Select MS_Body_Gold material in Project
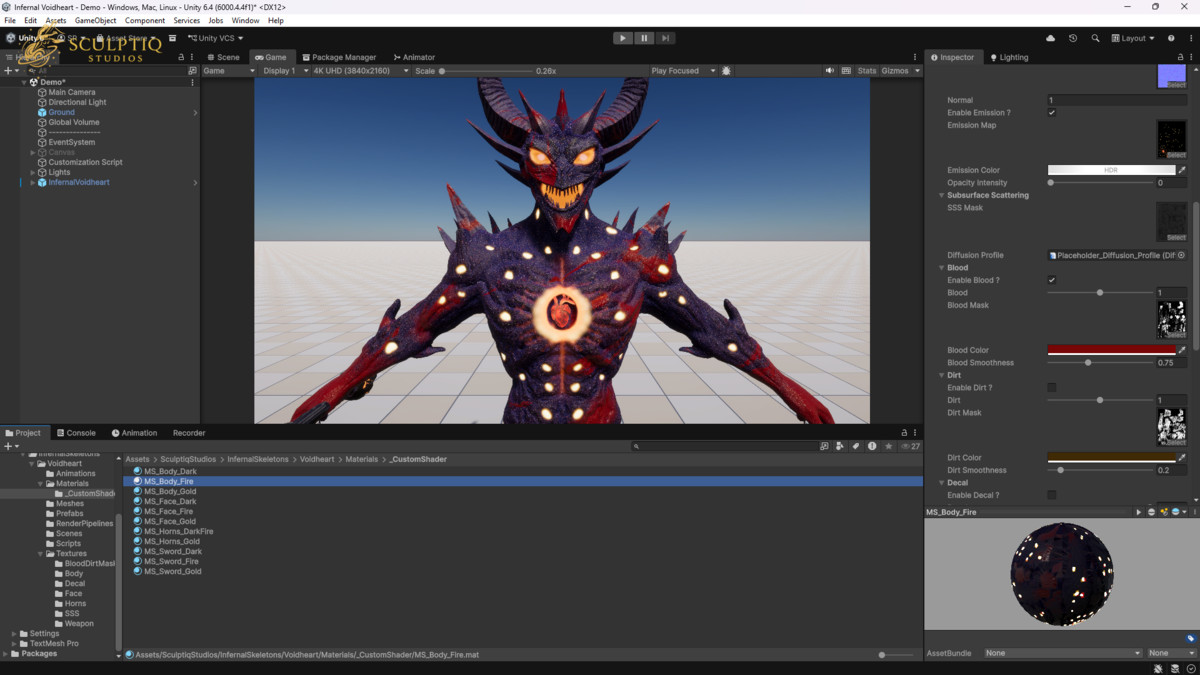1200x675 pixels. [170, 491]
